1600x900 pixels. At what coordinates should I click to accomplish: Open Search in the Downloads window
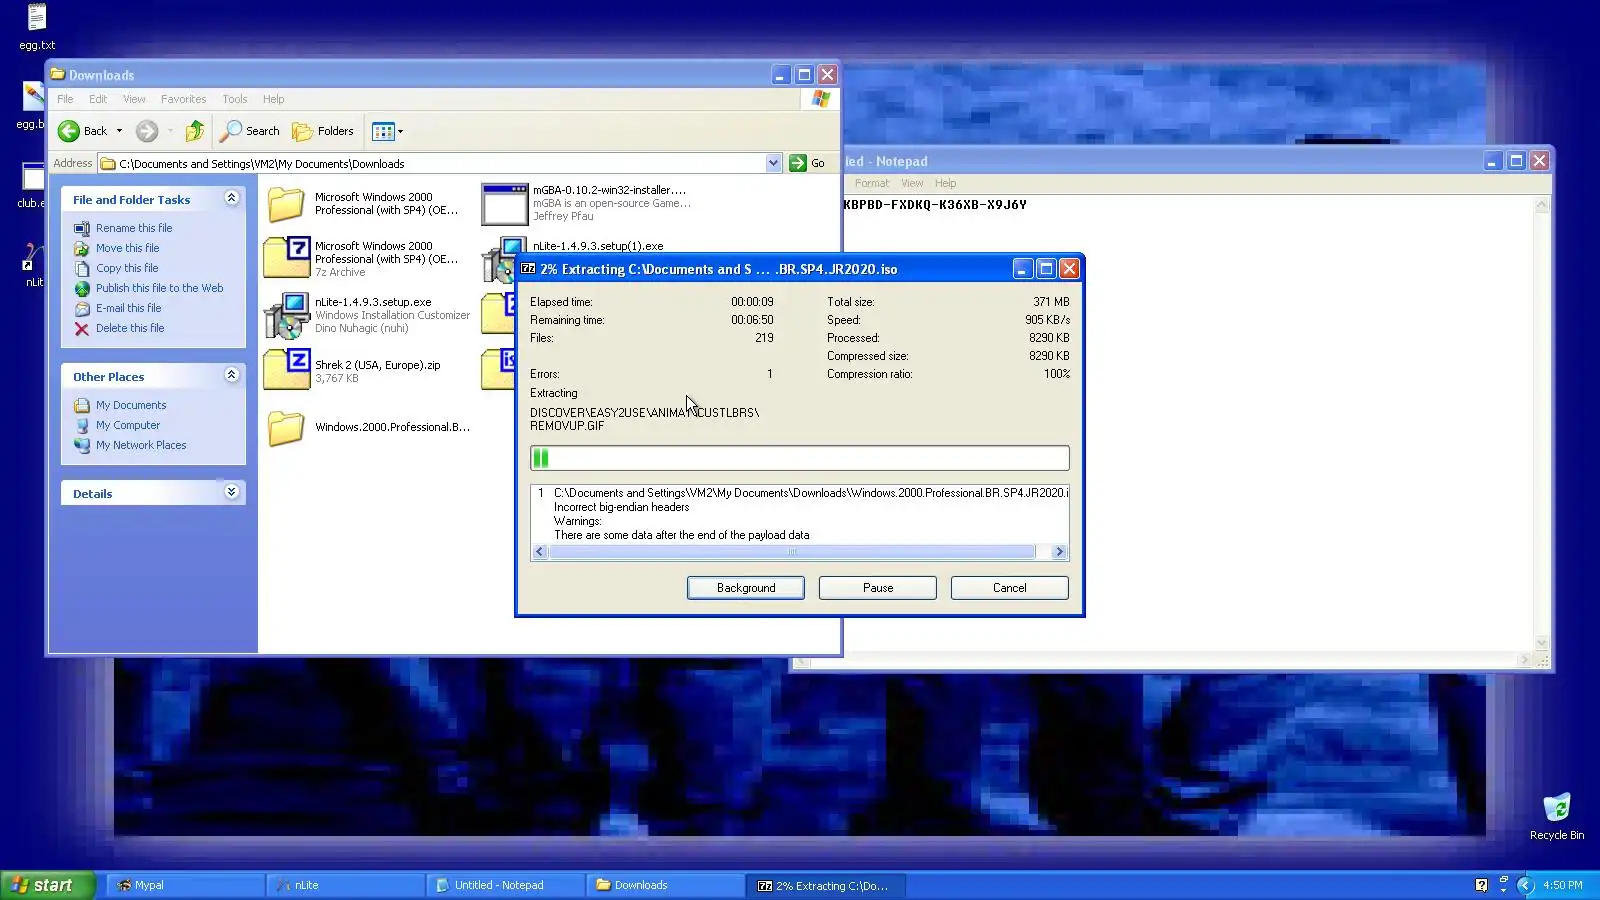click(250, 131)
